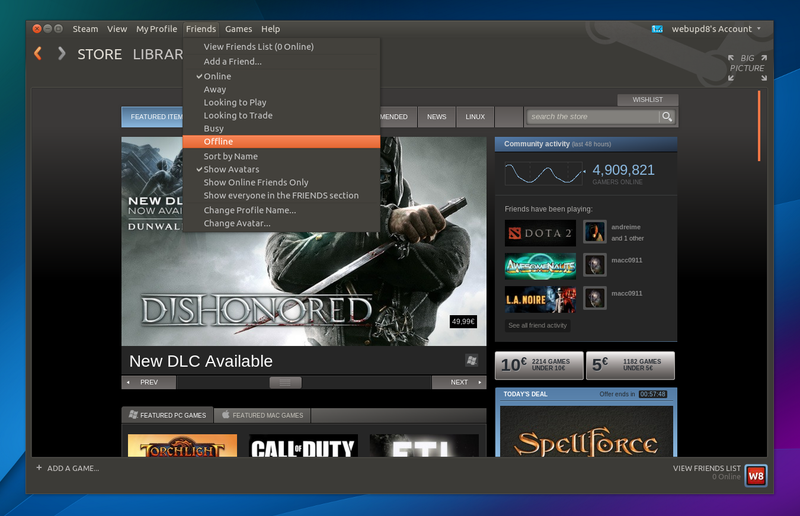800x516 pixels.
Task: Open the W8 avatar at bottom right
Action: tap(756, 476)
